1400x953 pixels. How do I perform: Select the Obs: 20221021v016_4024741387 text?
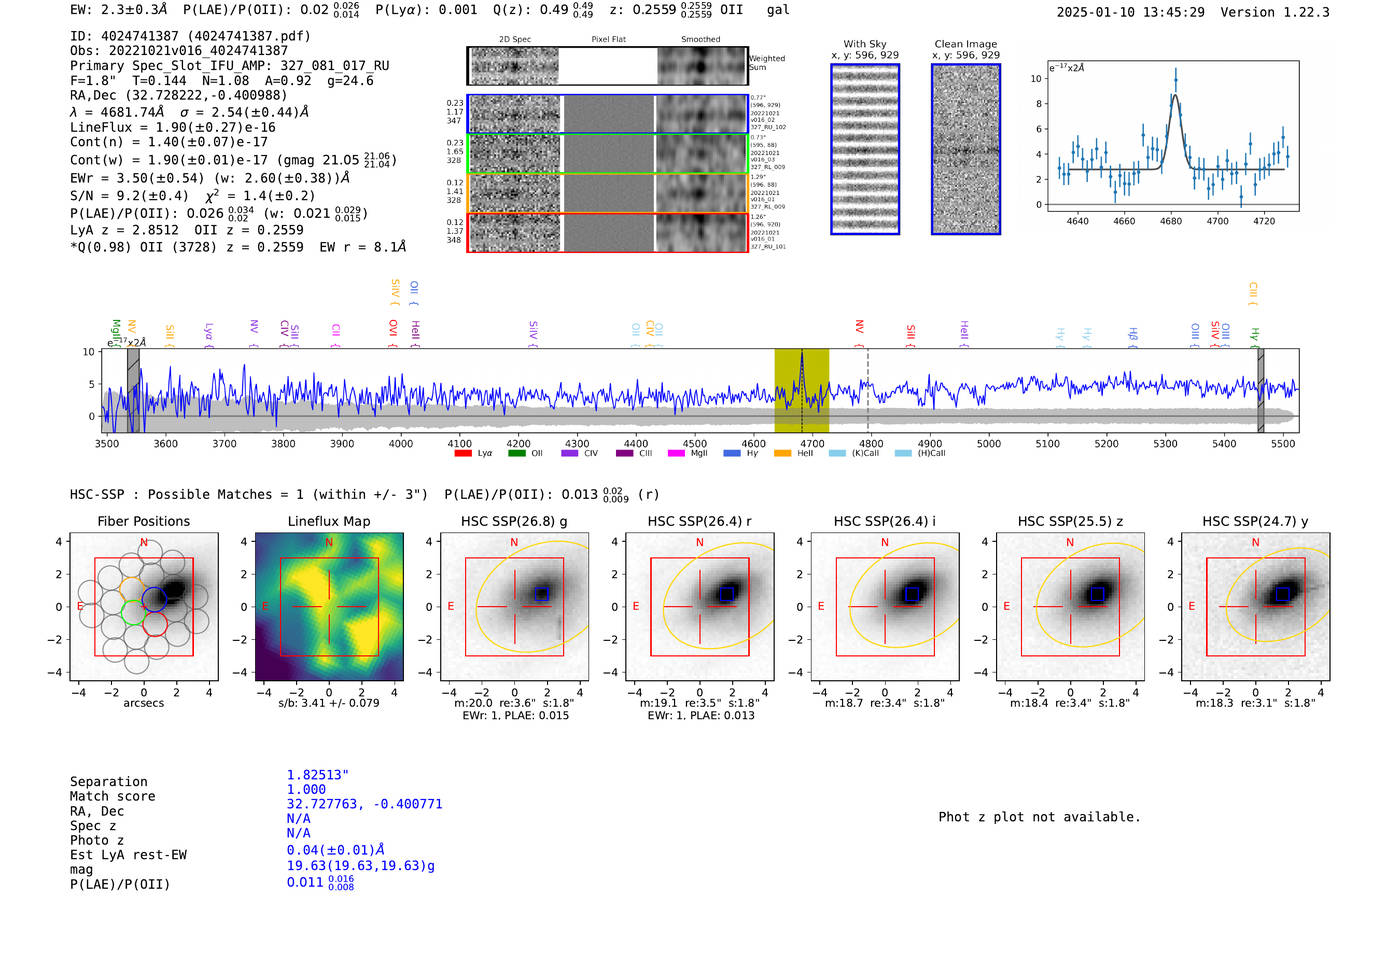(179, 51)
